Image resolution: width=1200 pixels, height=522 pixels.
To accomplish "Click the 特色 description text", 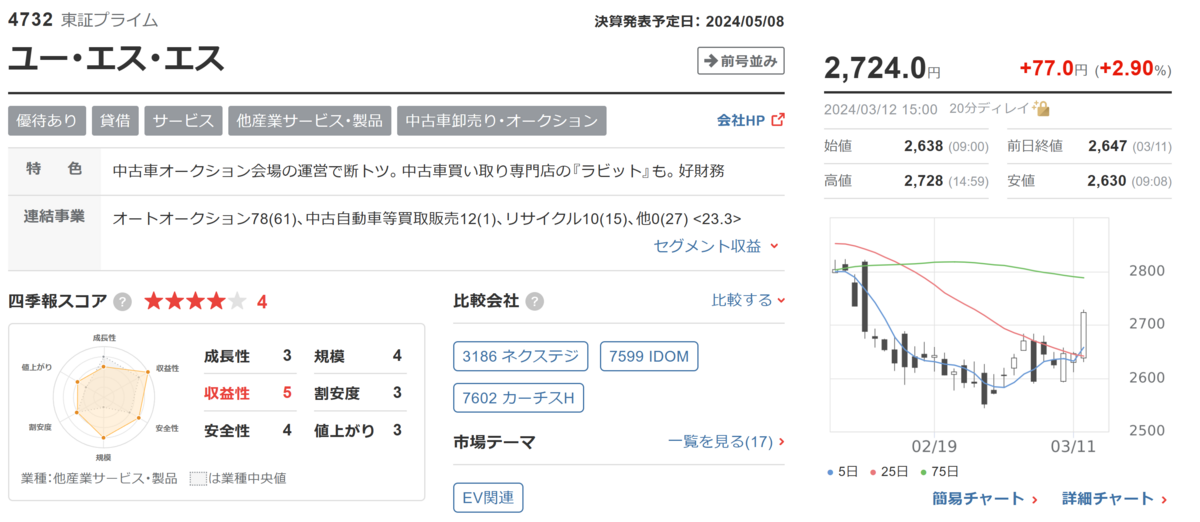I will coord(418,171).
